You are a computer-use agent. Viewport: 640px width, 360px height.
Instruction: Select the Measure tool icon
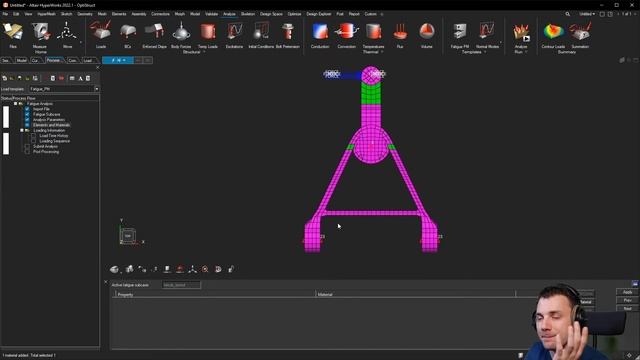coord(40,32)
